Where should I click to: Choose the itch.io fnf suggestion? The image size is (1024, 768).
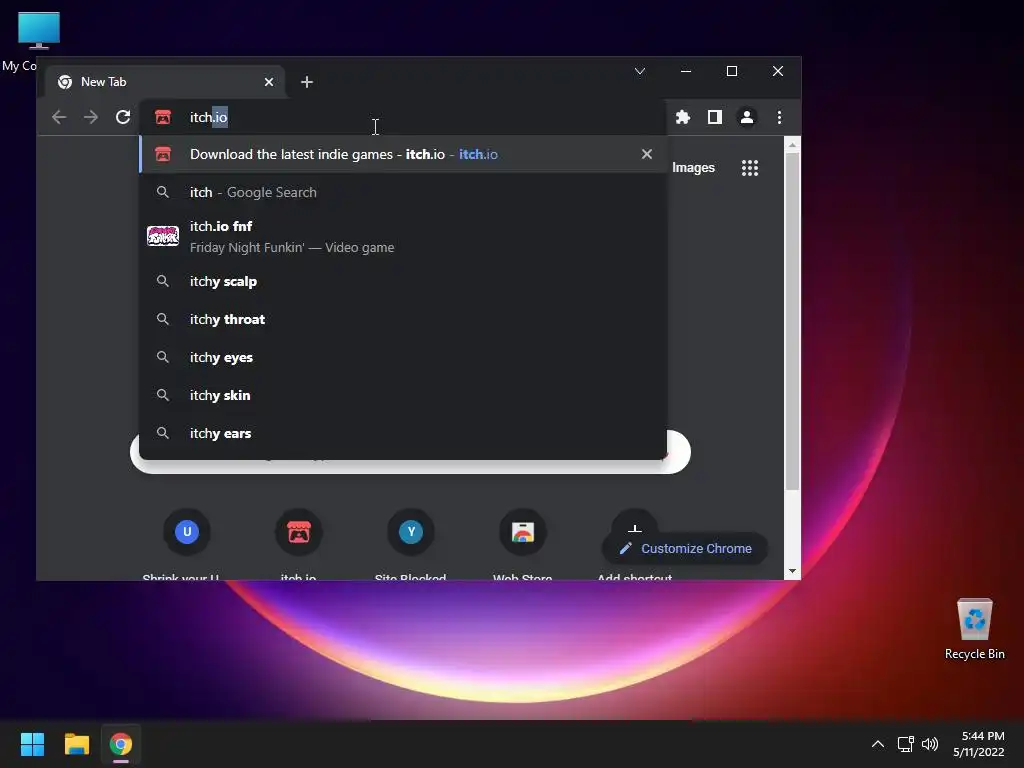(403, 236)
